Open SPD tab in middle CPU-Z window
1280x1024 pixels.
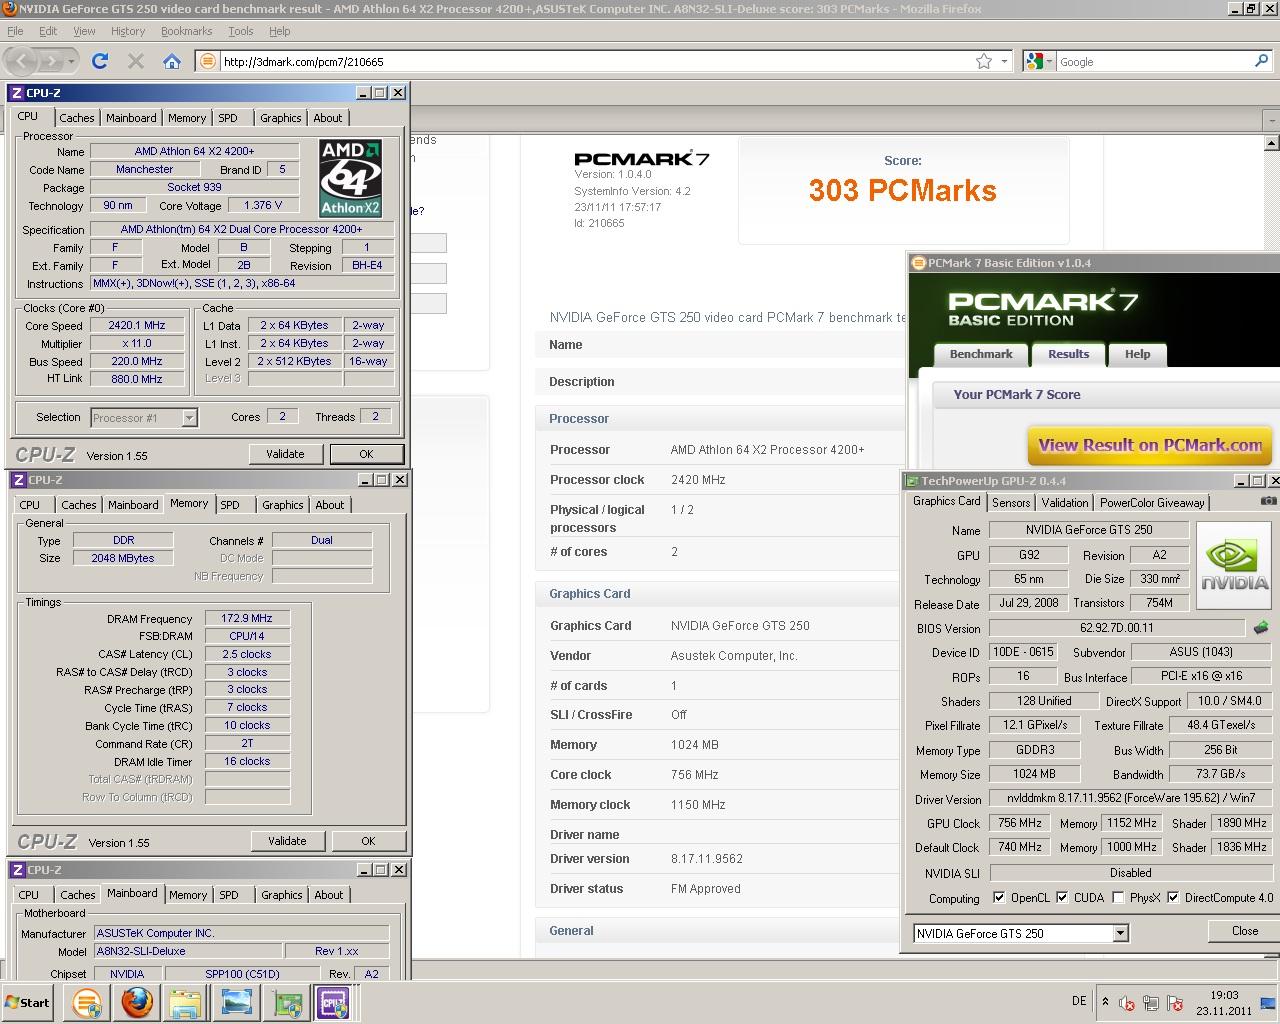tap(230, 505)
